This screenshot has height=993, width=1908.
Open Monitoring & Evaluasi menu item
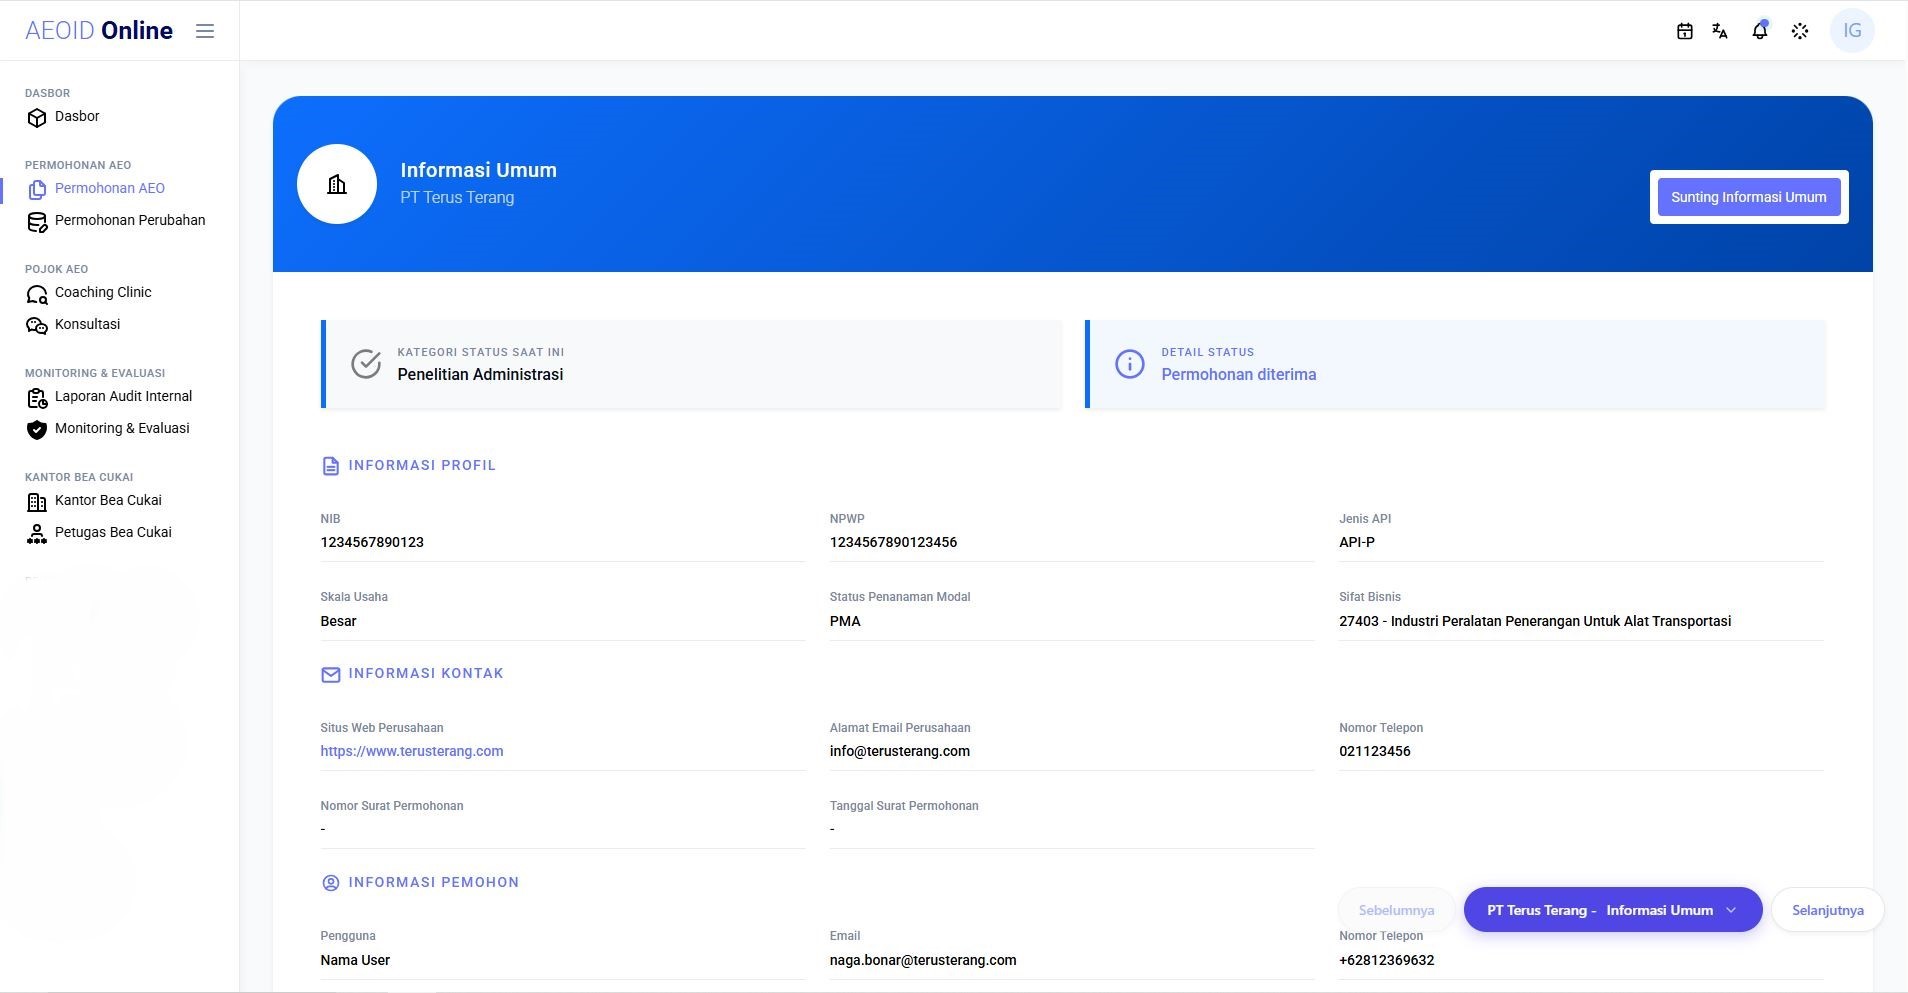click(x=122, y=428)
